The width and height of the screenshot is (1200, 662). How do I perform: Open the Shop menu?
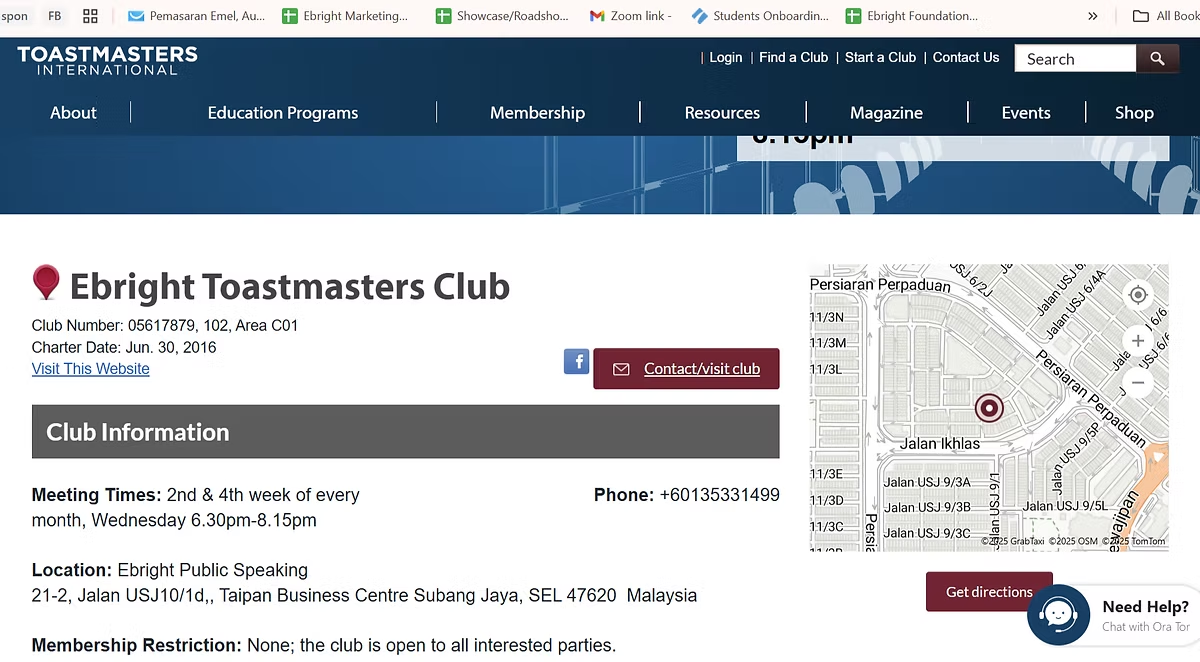pyautogui.click(x=1134, y=113)
